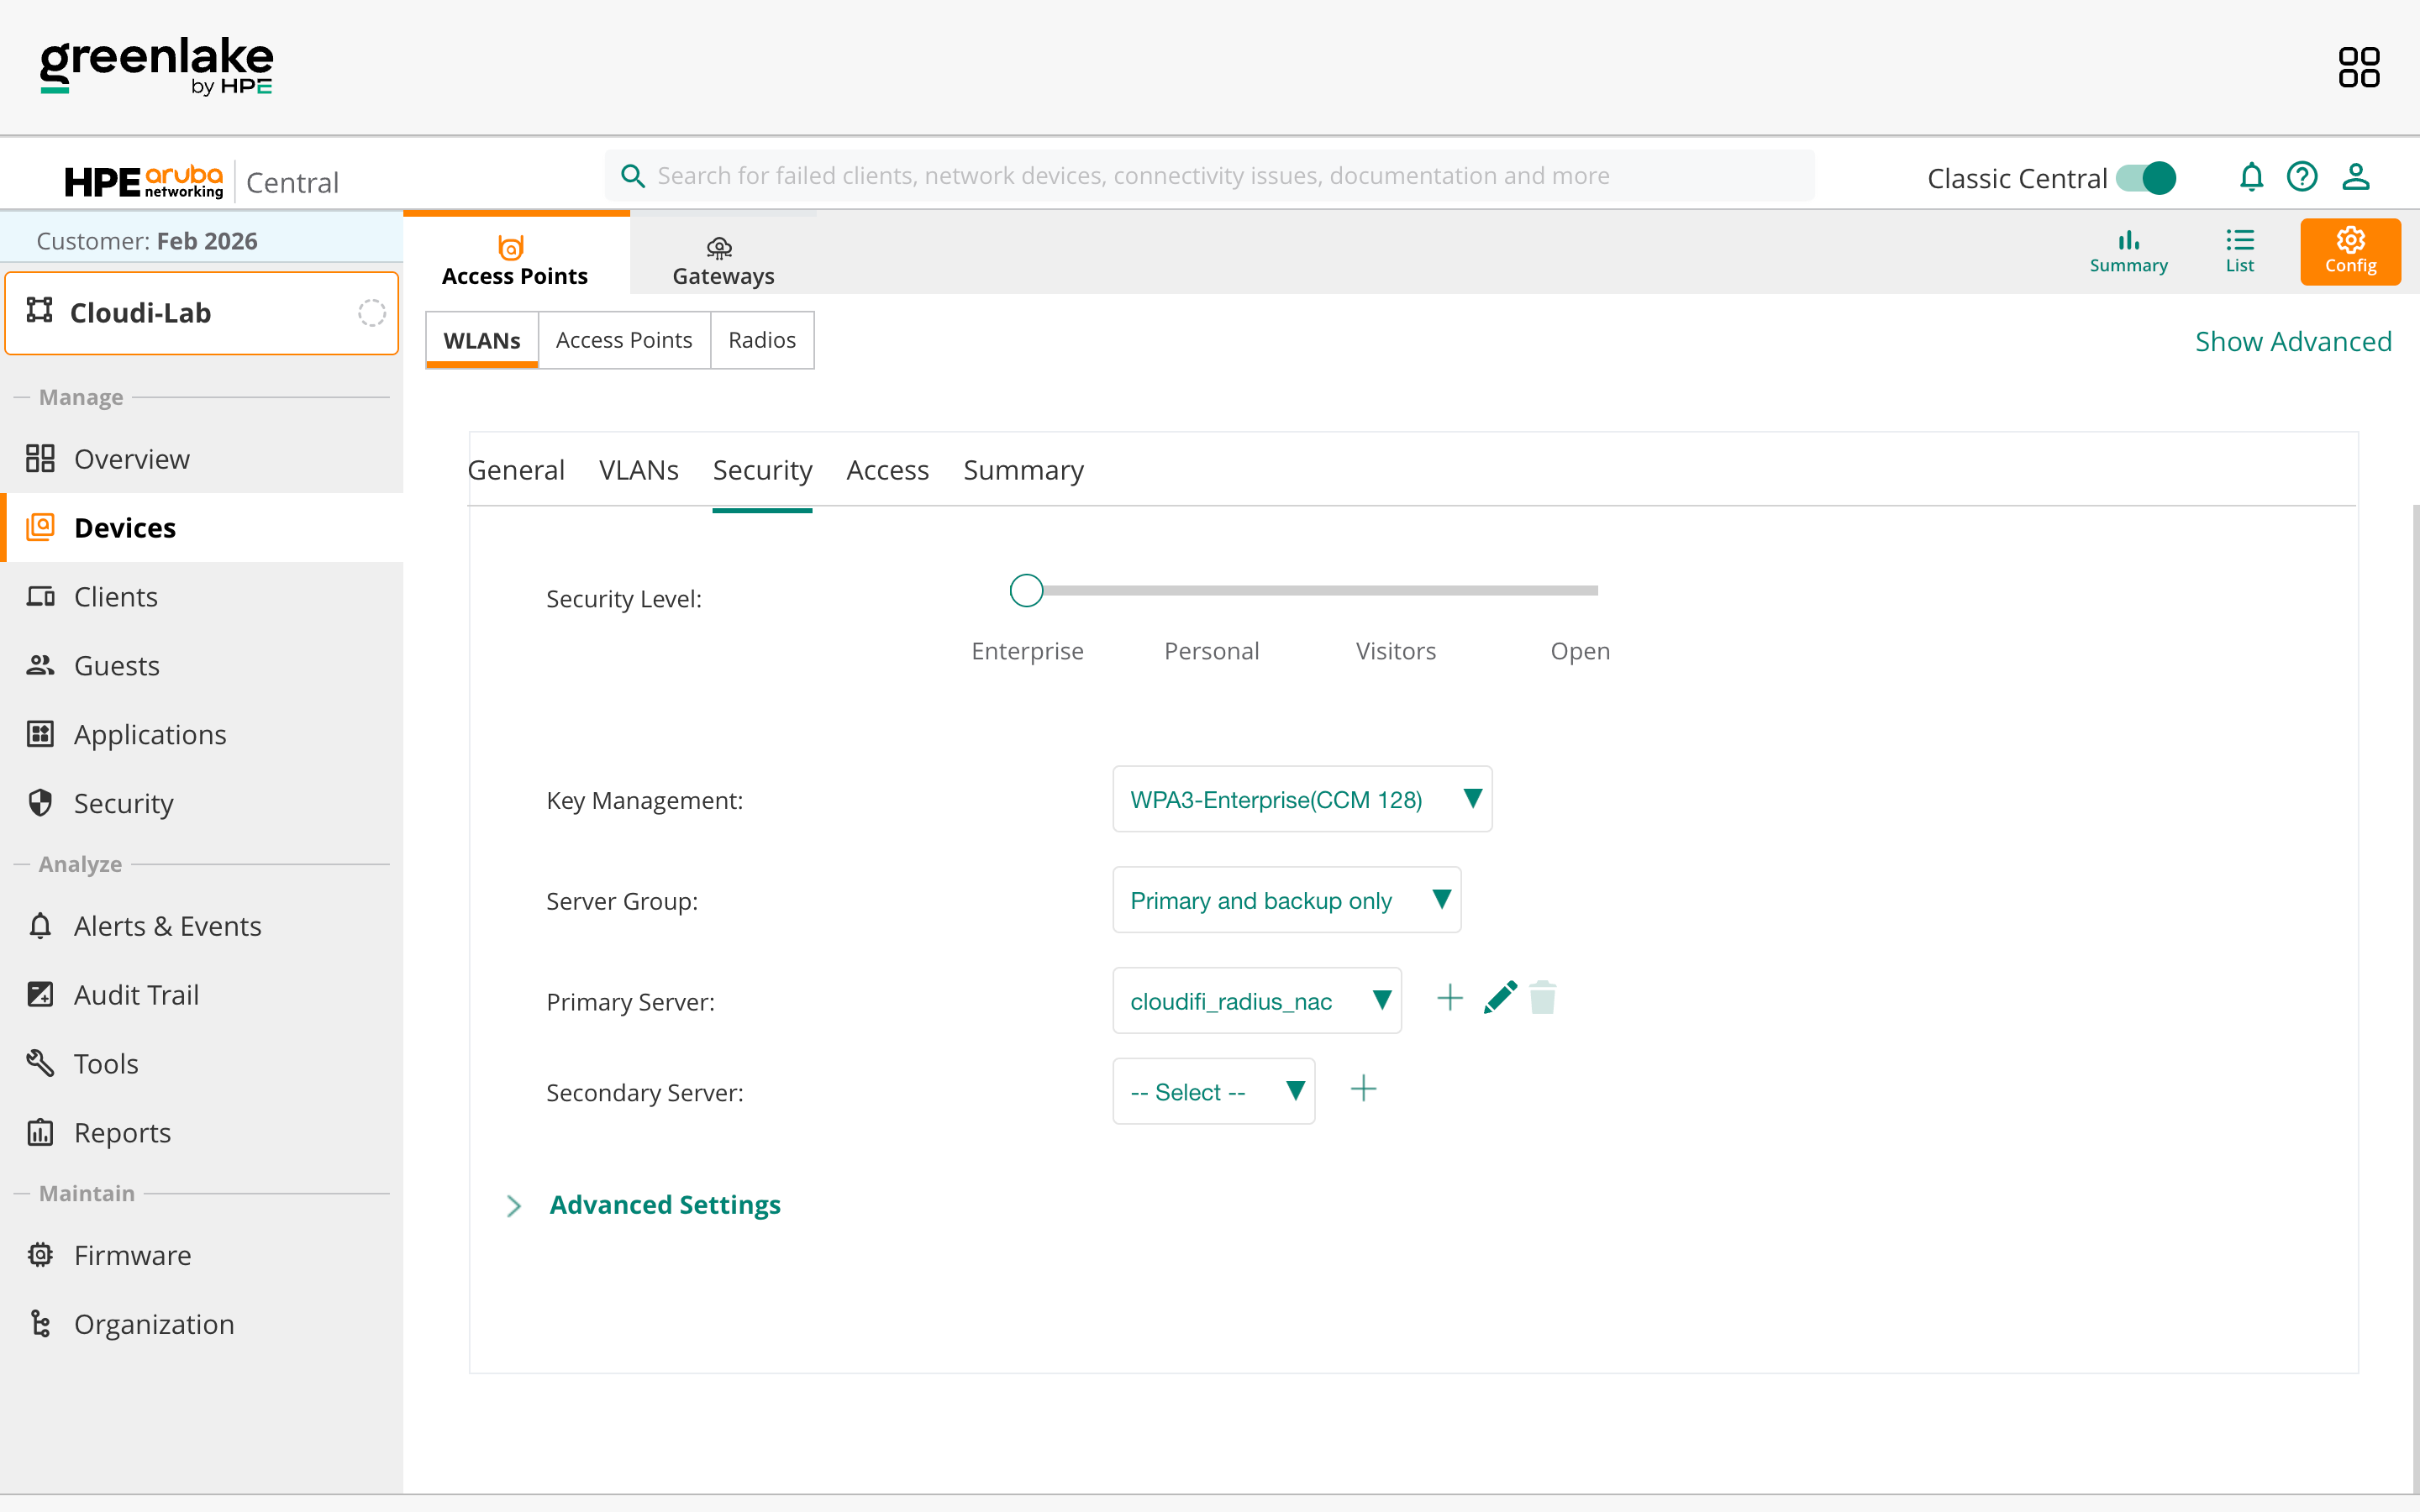Click the search input field
The height and width of the screenshot is (1512, 2420).
[x=1209, y=176]
